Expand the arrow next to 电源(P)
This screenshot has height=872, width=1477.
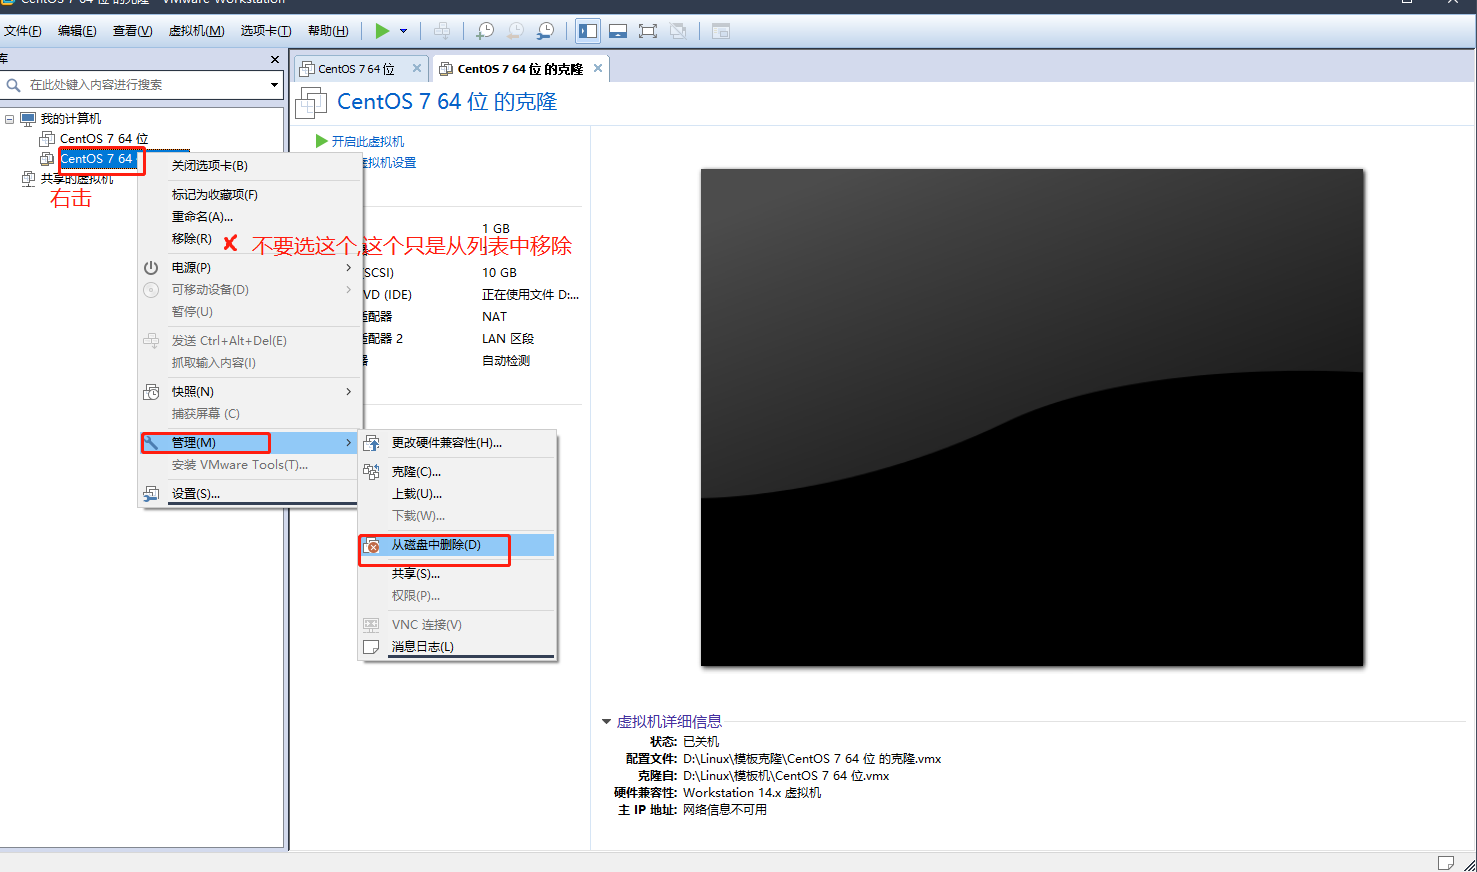pos(349,268)
